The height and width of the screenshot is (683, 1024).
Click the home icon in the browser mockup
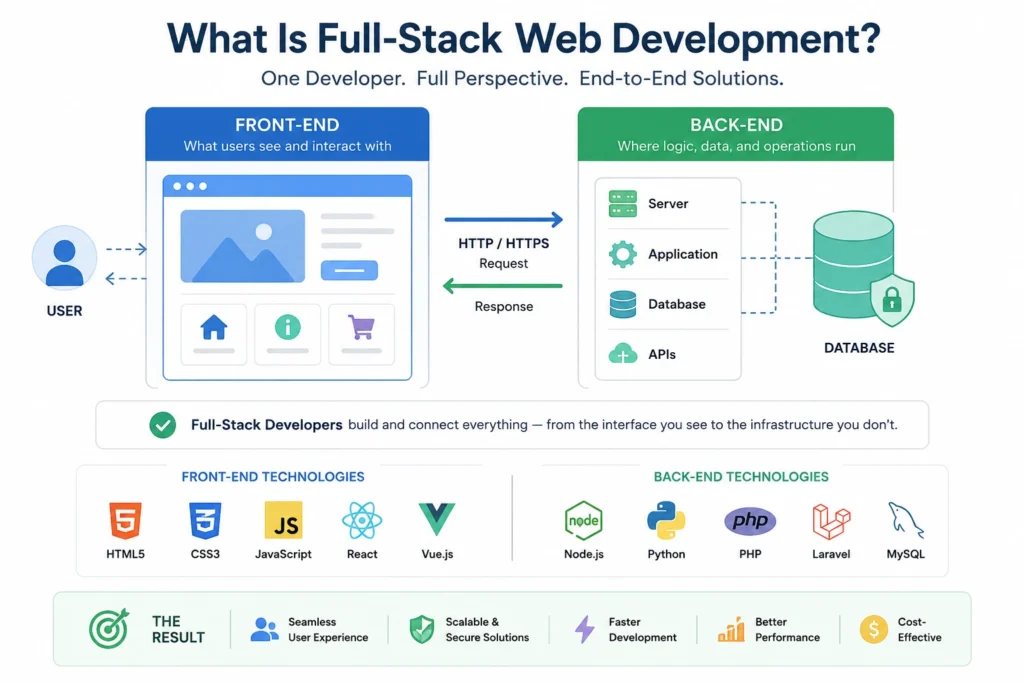[214, 327]
